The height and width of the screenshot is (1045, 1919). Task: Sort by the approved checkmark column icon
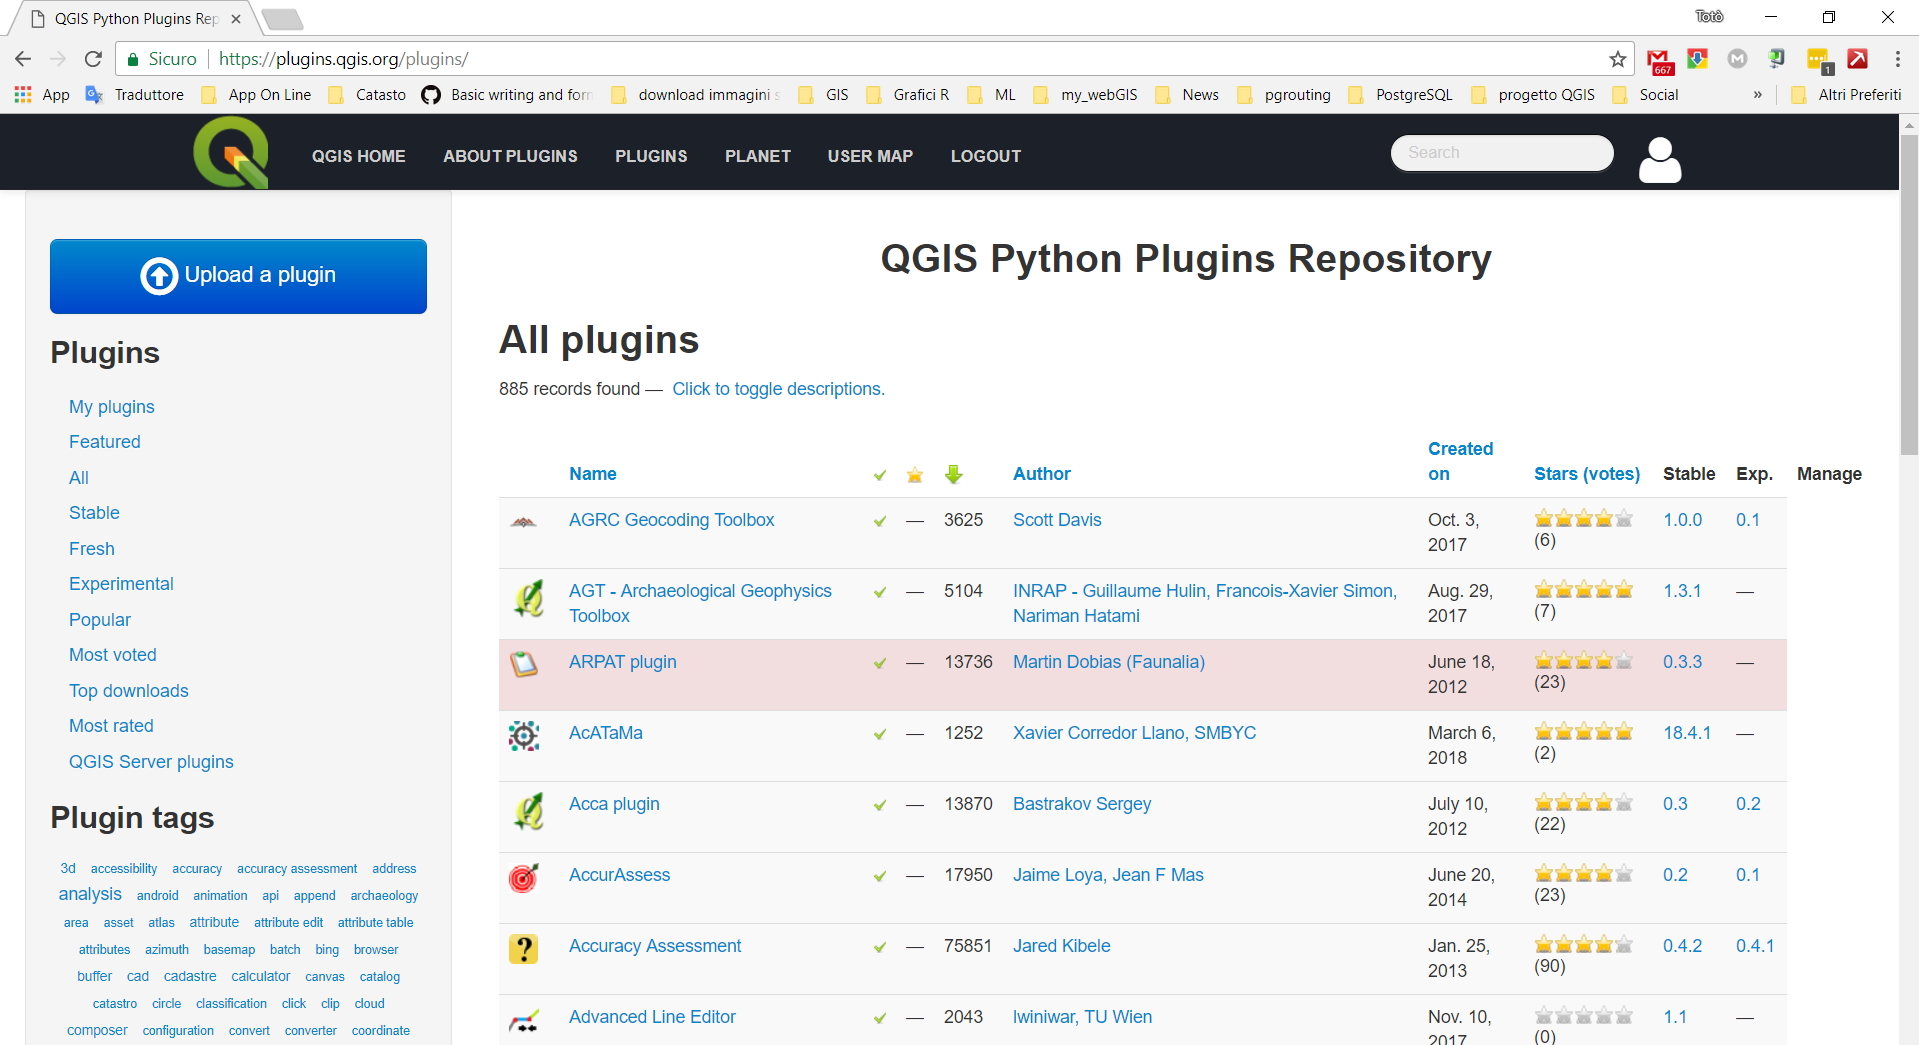(x=879, y=475)
